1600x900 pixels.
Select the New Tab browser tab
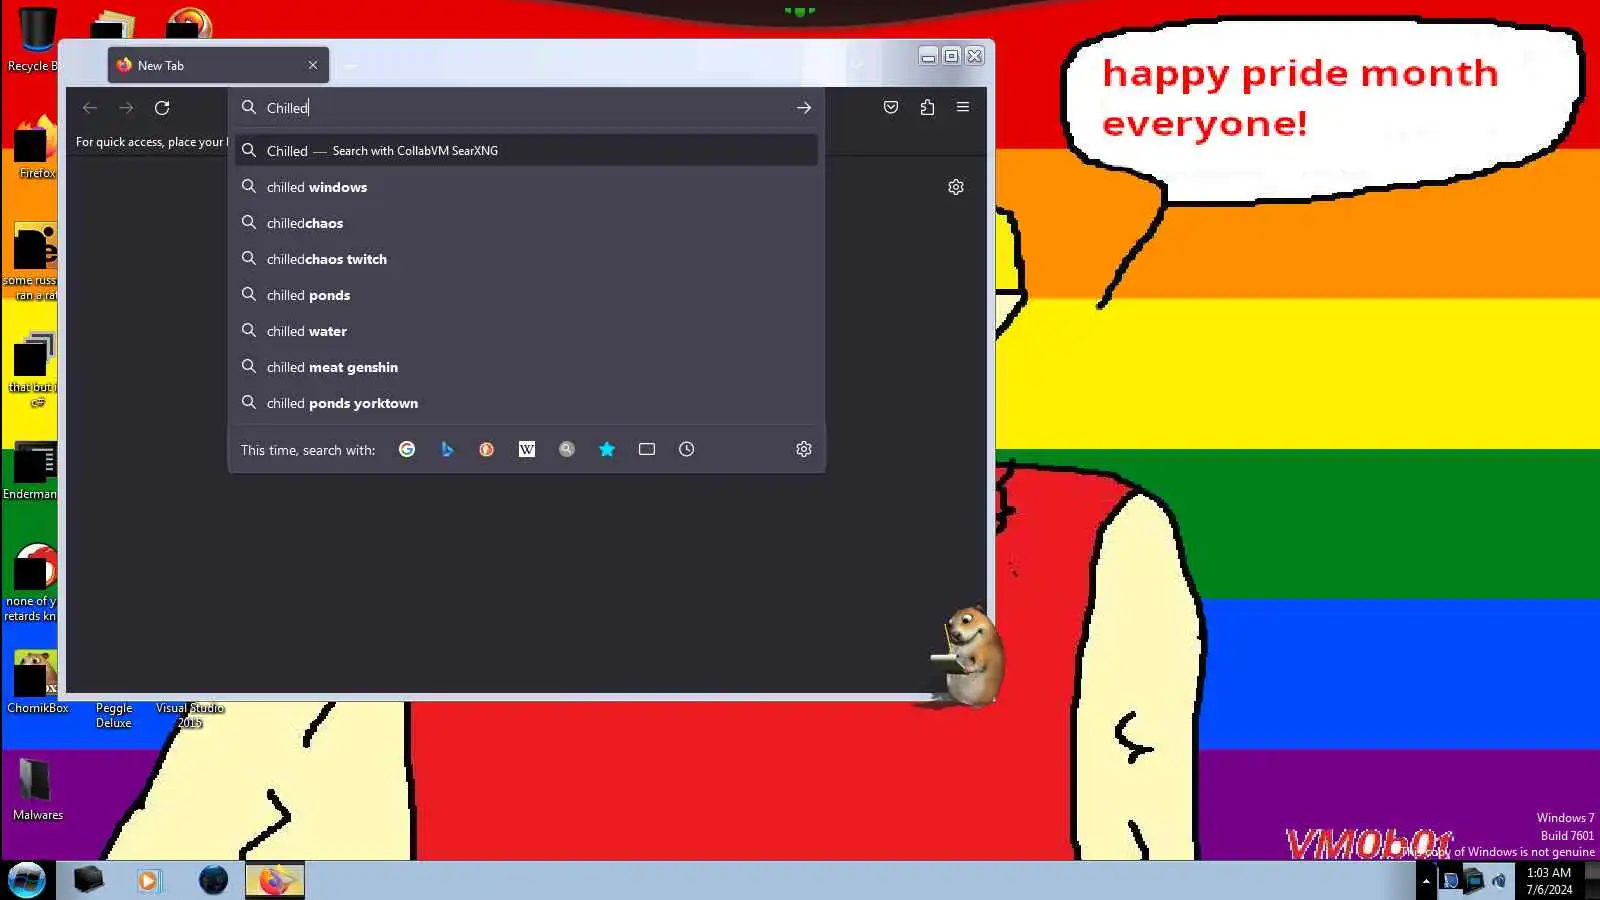[218, 65]
